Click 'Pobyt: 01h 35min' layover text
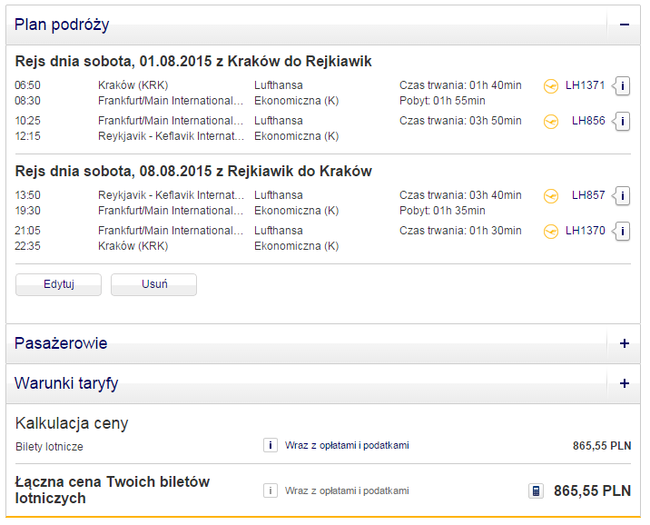Viewport: 650px width, 525px height. (442, 211)
